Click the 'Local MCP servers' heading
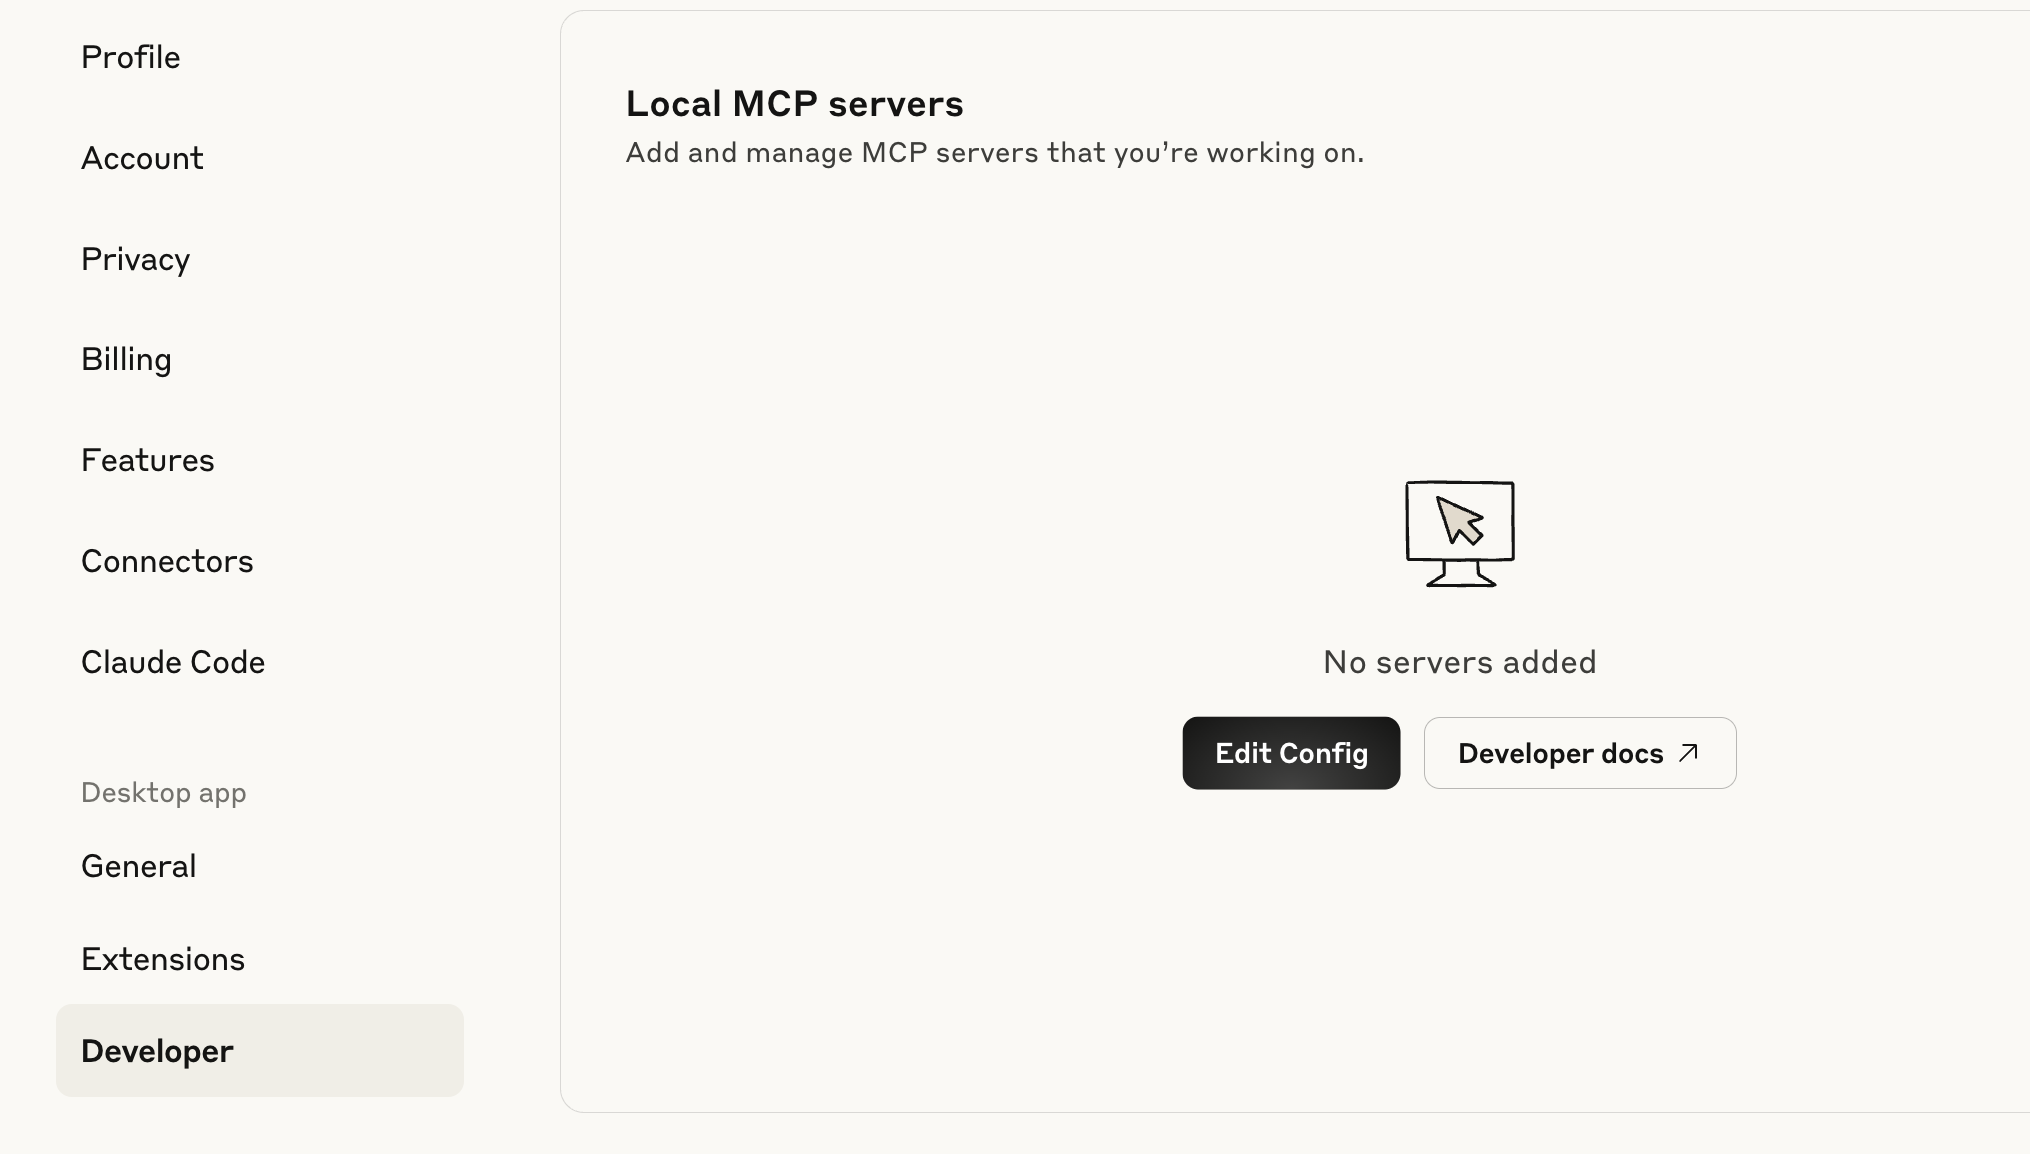This screenshot has width=2030, height=1154. [x=794, y=104]
